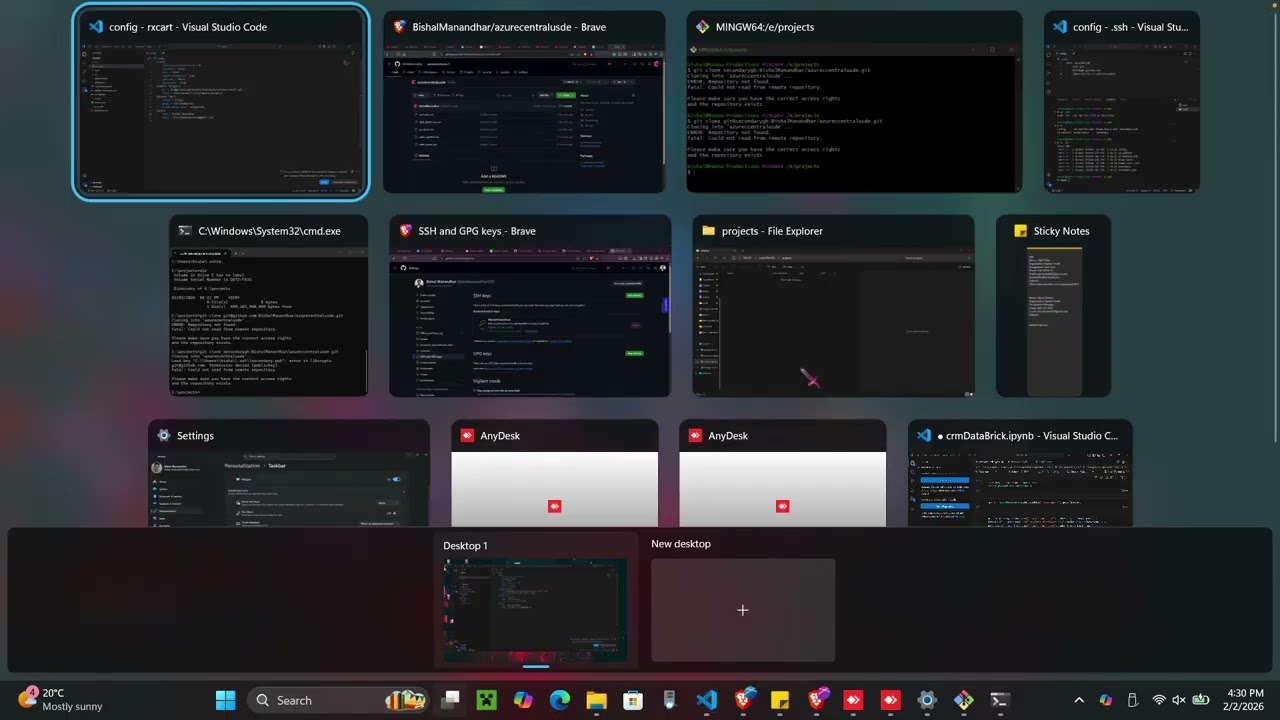Launch Microsoft Edge from the taskbar
This screenshot has width=1280, height=720.
point(560,700)
